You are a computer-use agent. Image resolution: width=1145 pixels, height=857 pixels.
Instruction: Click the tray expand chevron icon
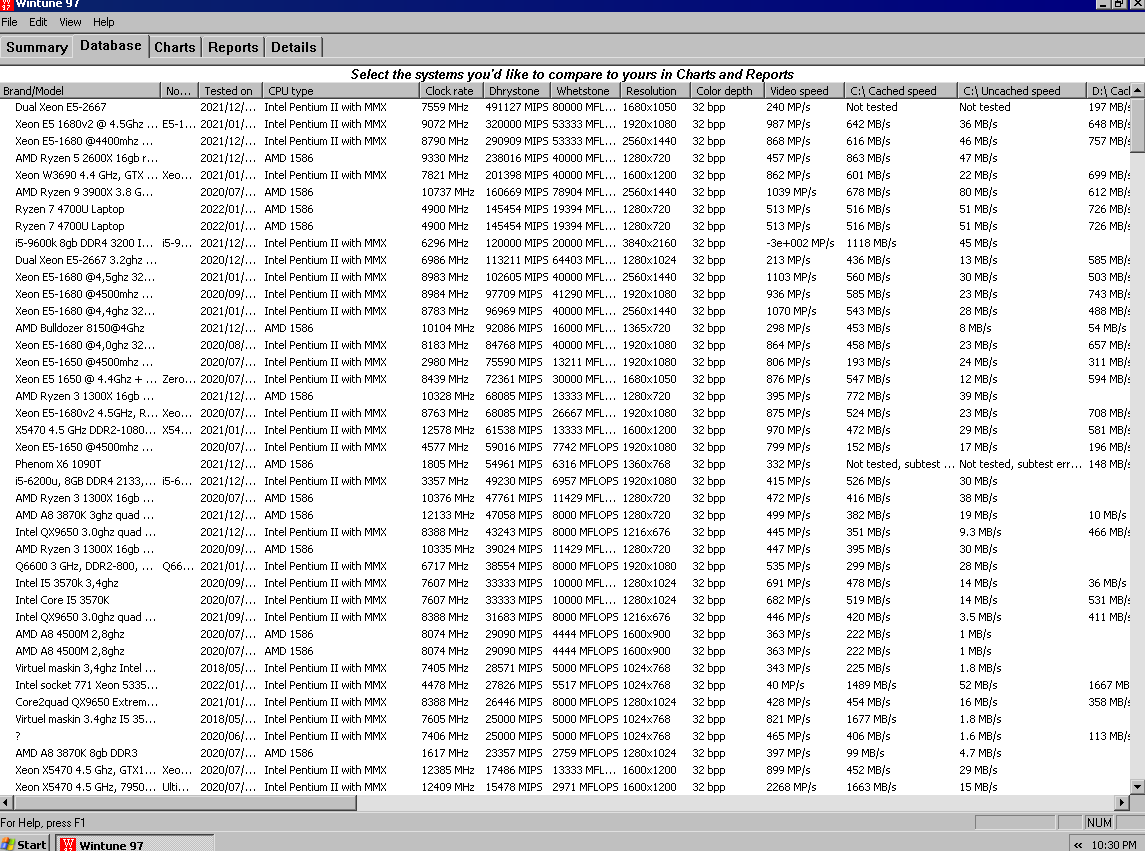click(1078, 845)
